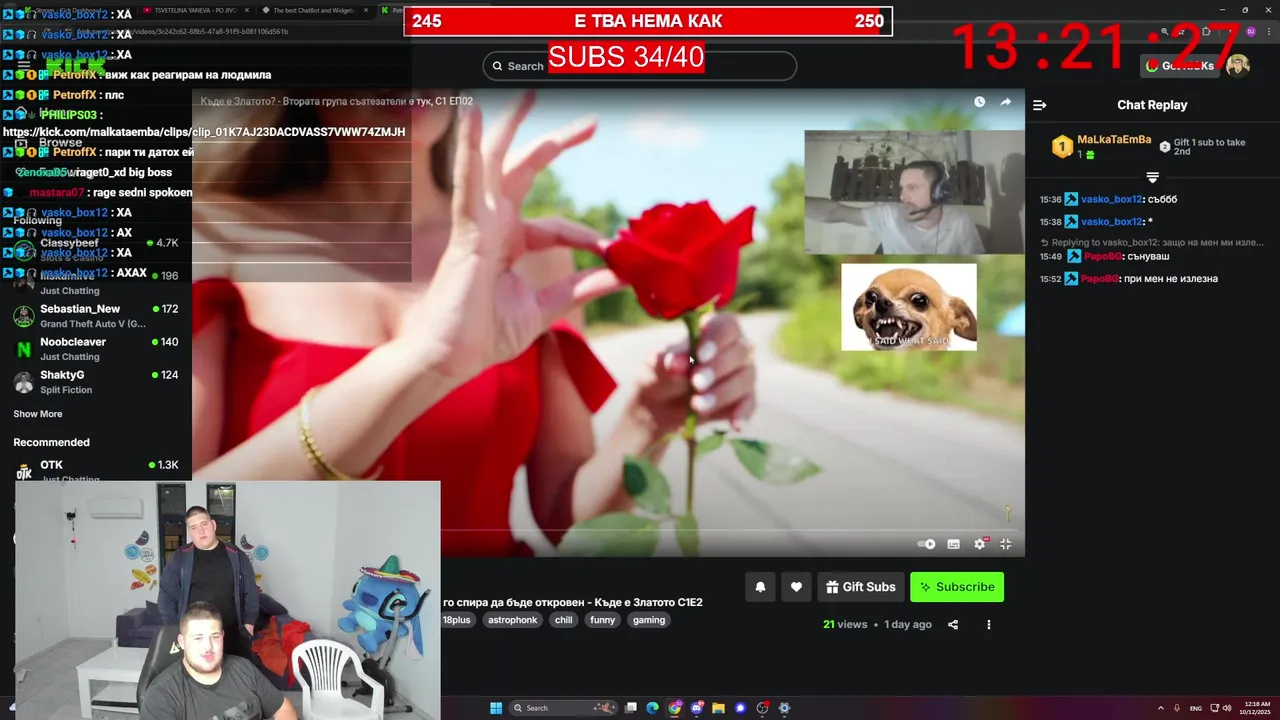Open the Chrome profile DJ avatar

[1251, 32]
